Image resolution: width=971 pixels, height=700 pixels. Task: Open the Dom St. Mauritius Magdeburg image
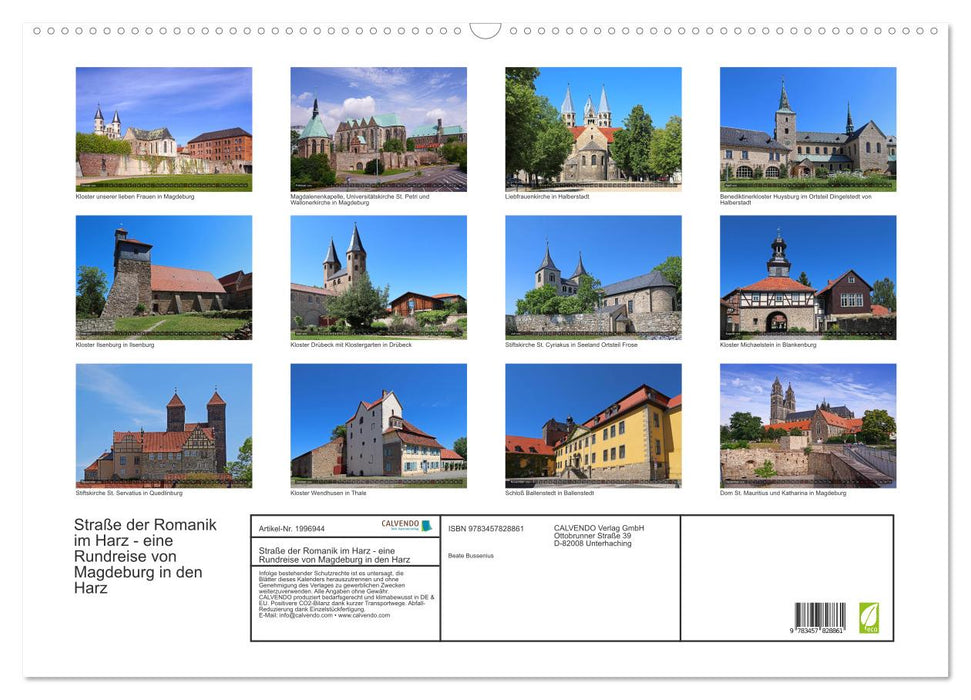[x=808, y=425]
